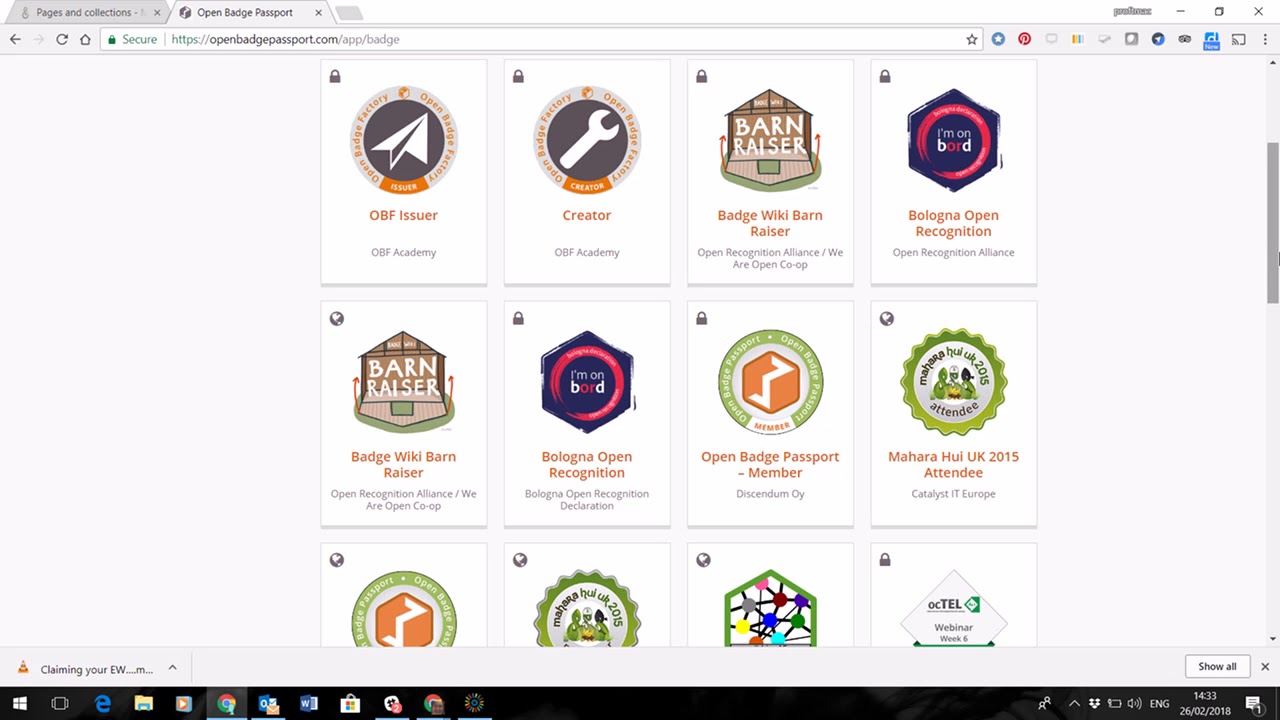
Task: Click the Secure padlock site info
Action: coord(131,39)
